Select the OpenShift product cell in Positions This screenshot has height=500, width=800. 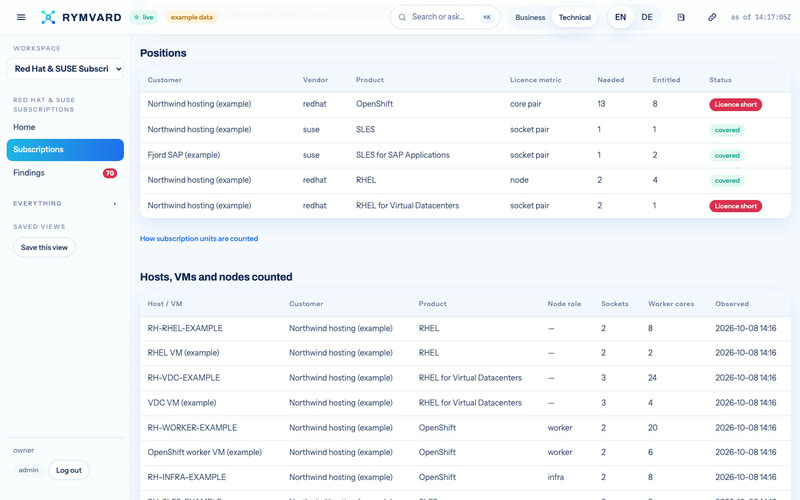pos(374,104)
